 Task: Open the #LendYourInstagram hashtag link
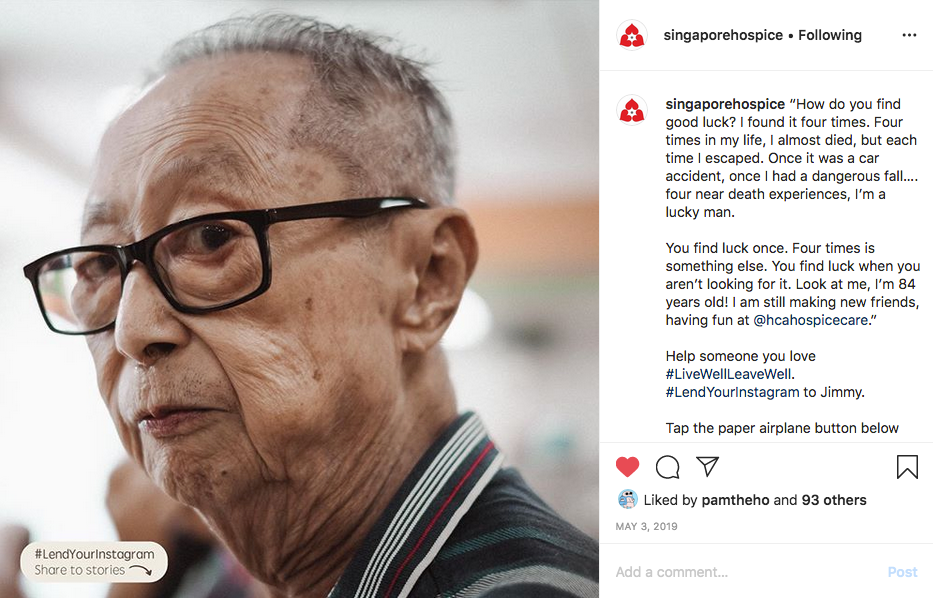click(x=732, y=392)
